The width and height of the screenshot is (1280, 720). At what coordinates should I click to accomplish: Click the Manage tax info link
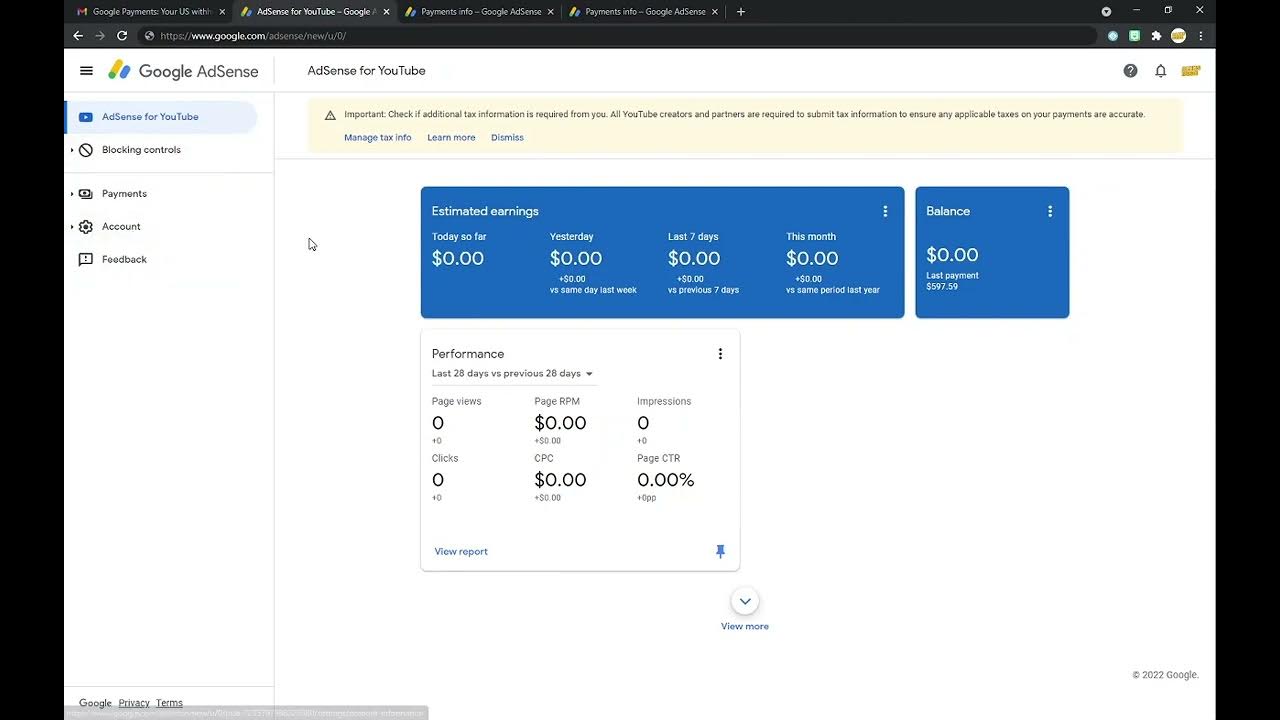(x=377, y=138)
